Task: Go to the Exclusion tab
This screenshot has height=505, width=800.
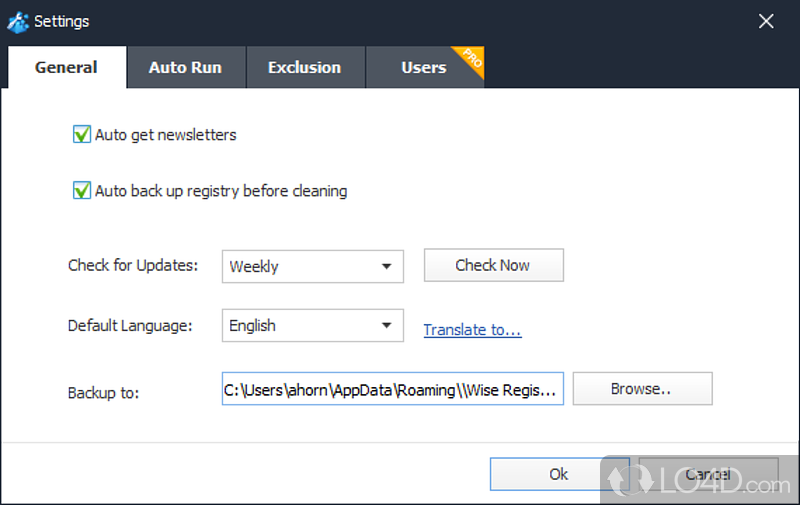Action: click(304, 68)
